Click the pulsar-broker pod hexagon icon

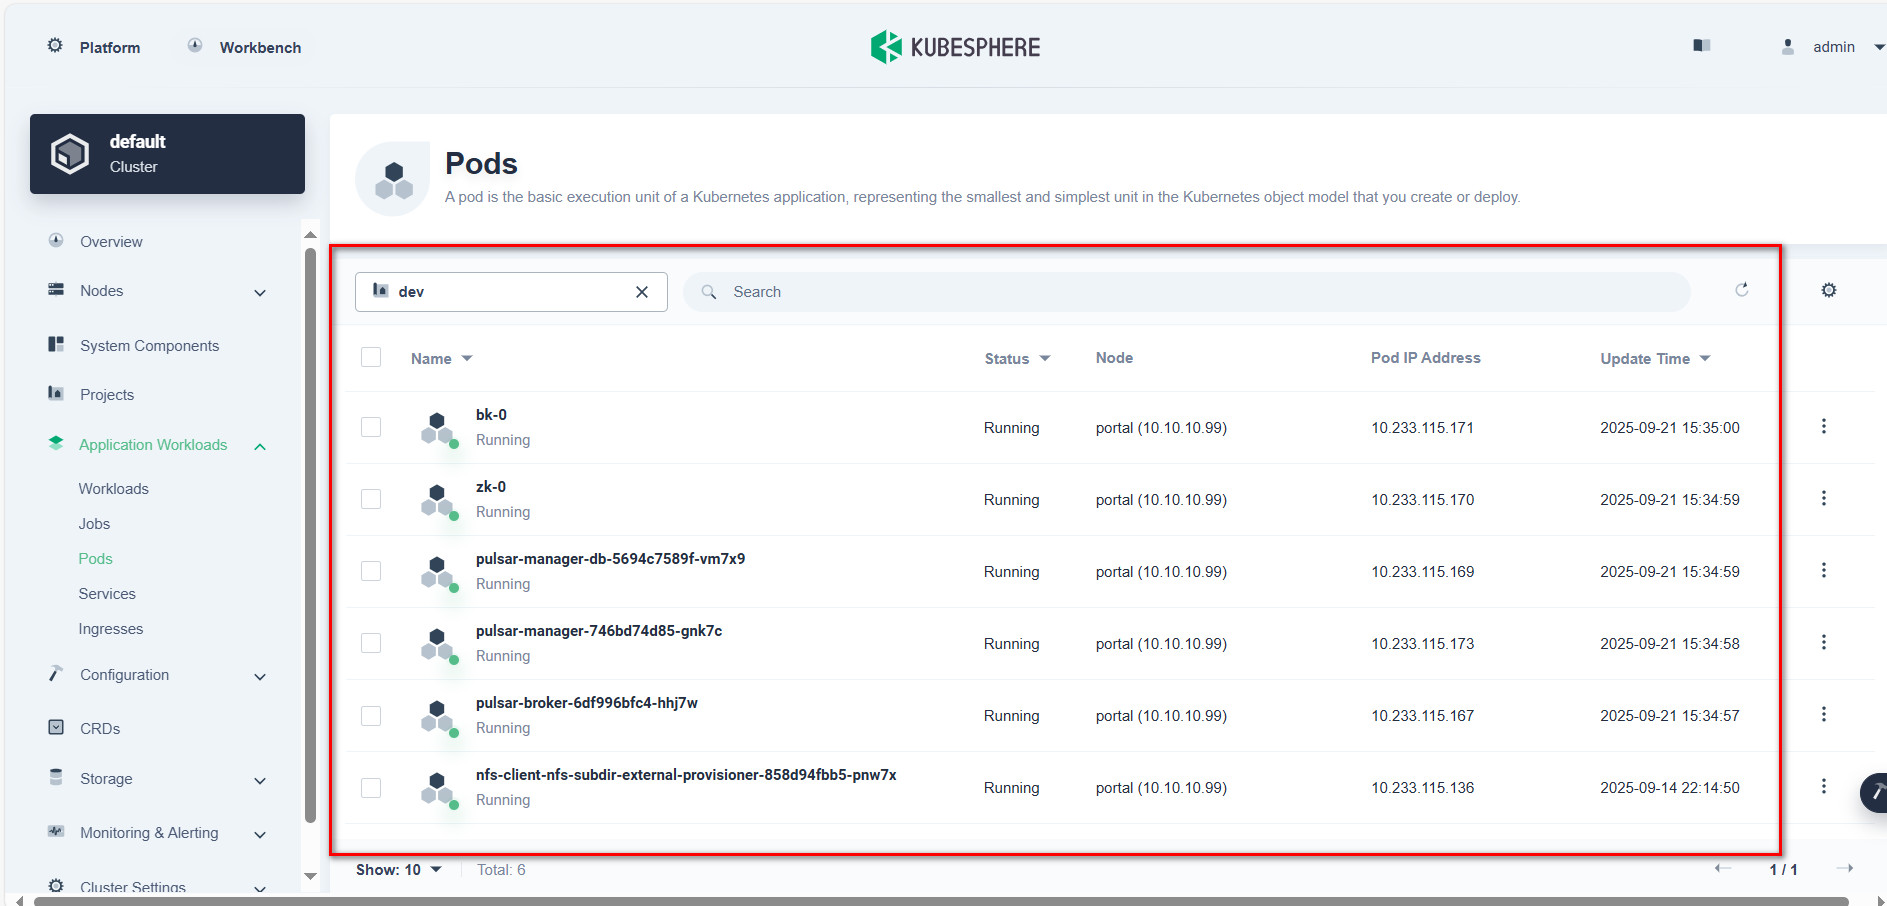[x=438, y=716]
